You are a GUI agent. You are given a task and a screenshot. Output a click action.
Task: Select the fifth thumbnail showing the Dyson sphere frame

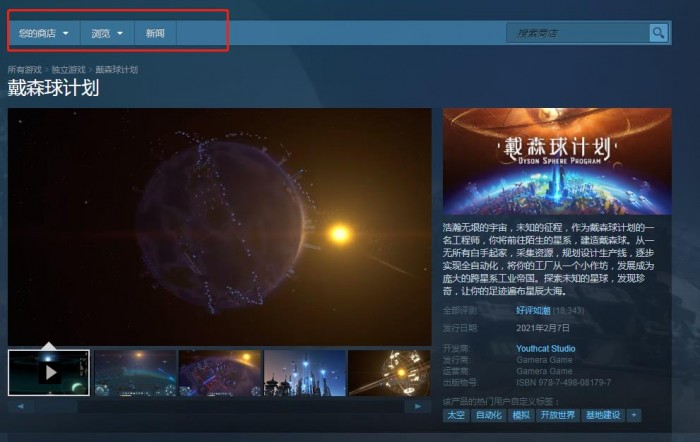[389, 373]
